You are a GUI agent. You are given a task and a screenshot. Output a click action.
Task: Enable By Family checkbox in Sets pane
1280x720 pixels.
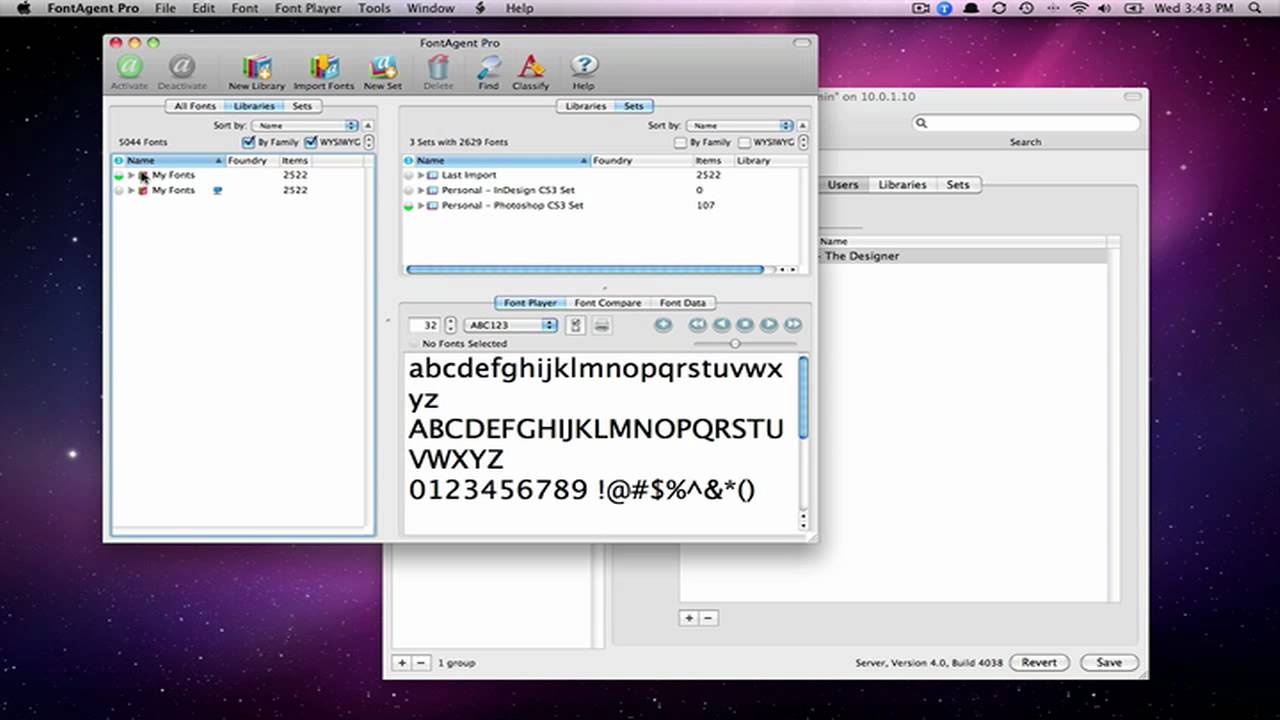tap(681, 142)
